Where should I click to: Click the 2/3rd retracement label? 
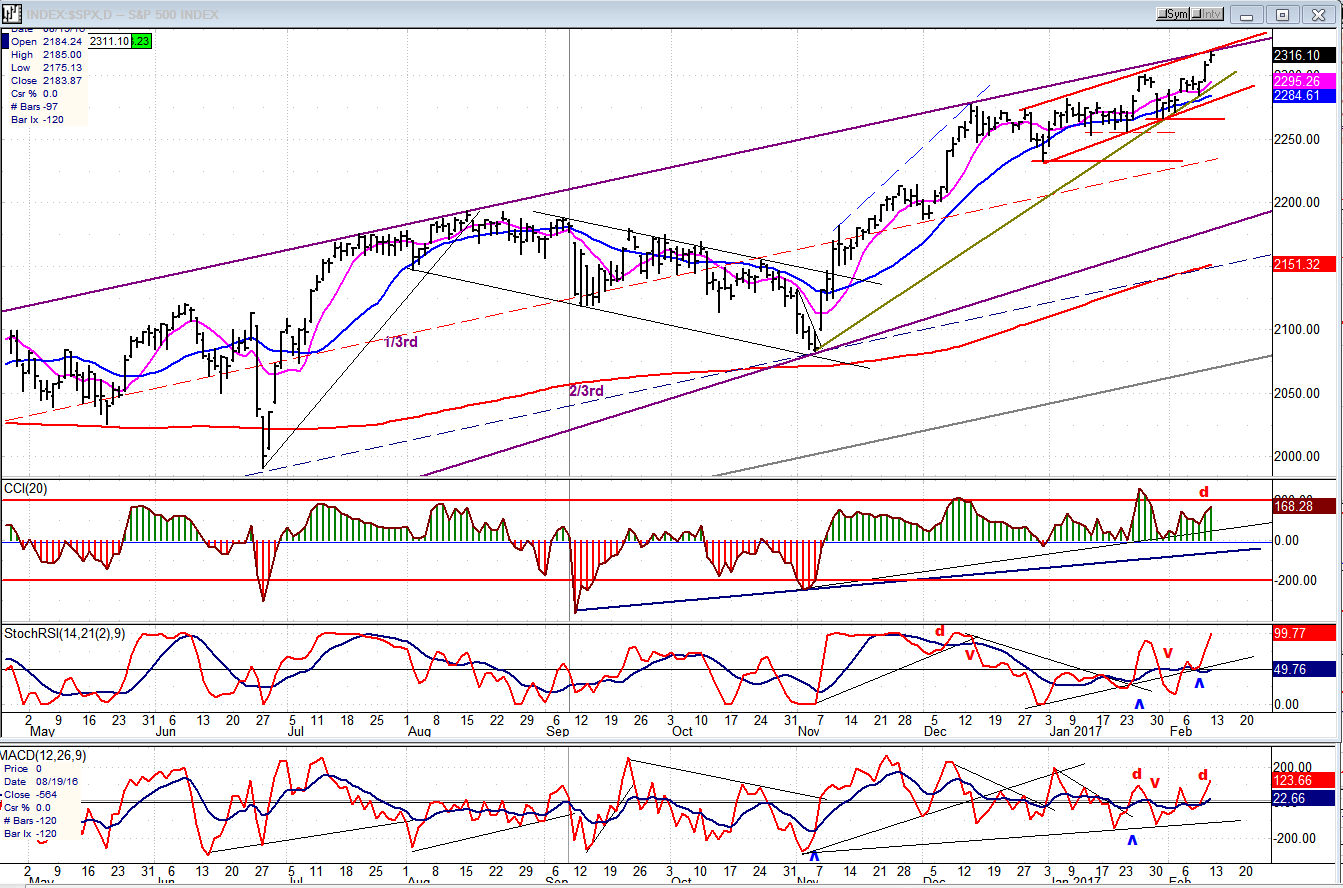[586, 391]
